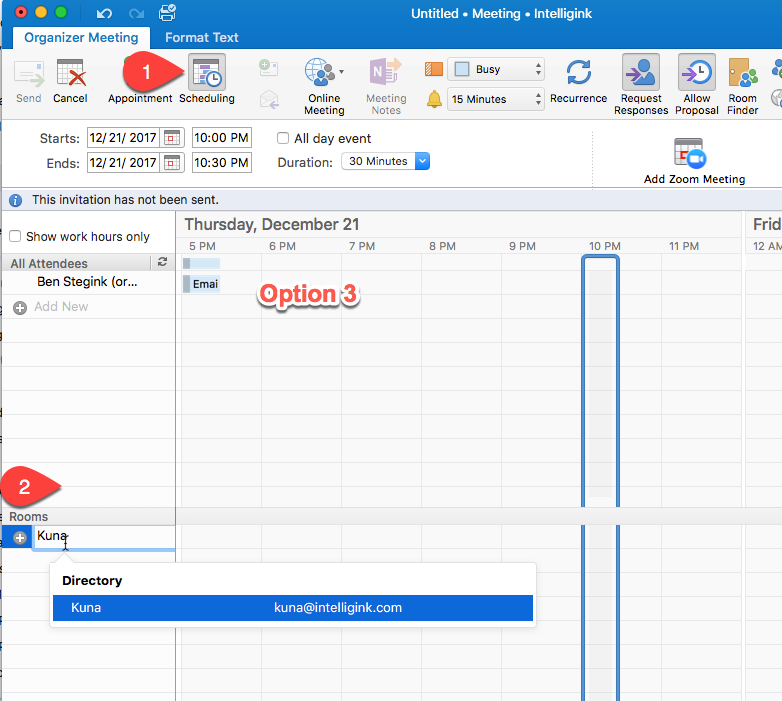Click the 8 PM time column label
Viewport: 782px width, 701px height.
pos(442,246)
